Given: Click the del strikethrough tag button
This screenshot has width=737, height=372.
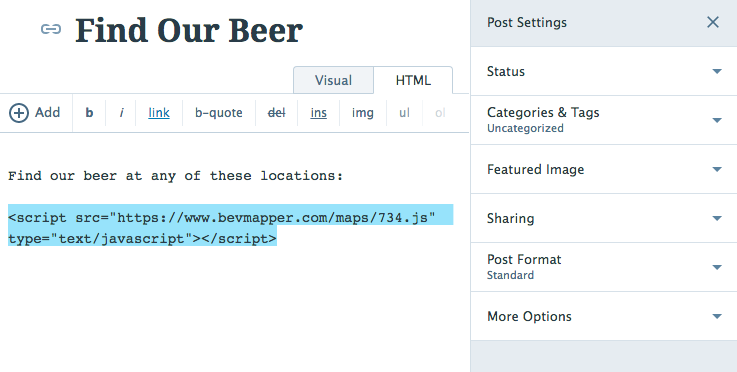Looking at the screenshot, I should coord(276,113).
